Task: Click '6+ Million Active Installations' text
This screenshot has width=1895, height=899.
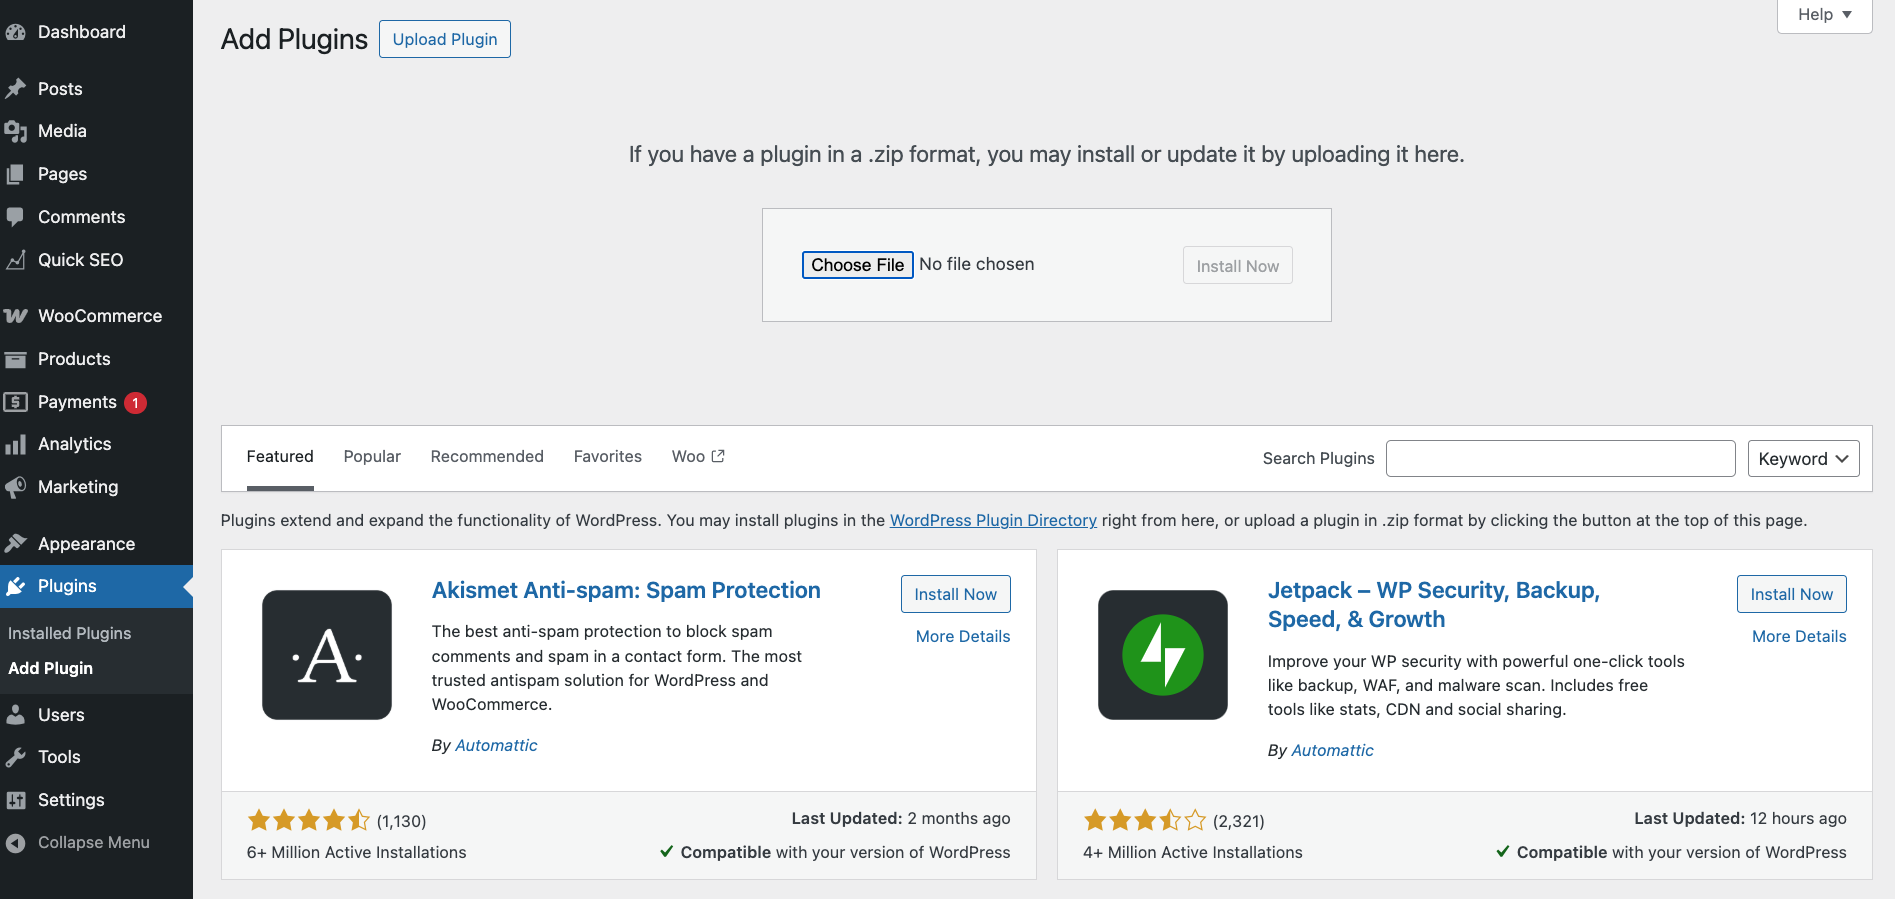Action: click(357, 852)
